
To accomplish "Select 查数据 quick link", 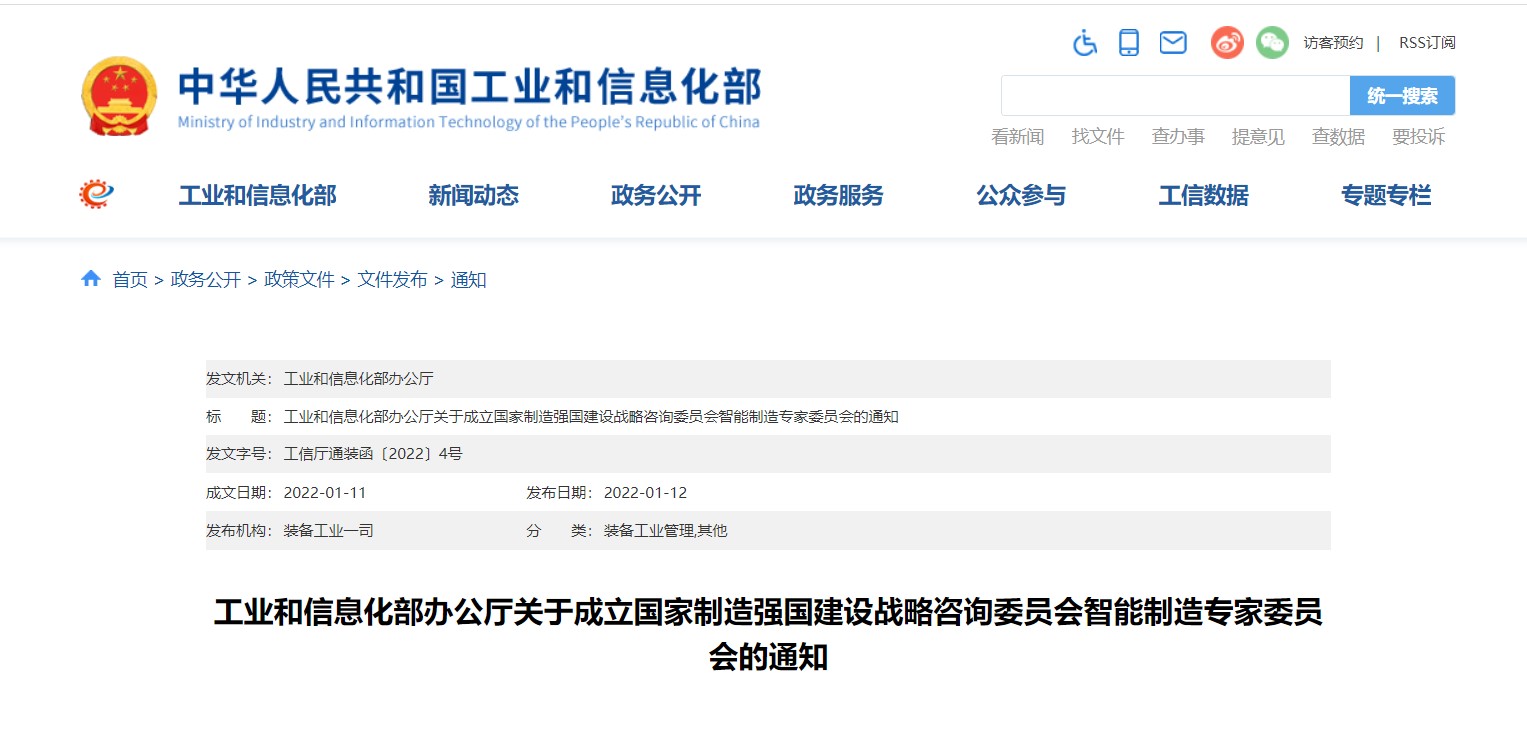I will pos(1338,137).
